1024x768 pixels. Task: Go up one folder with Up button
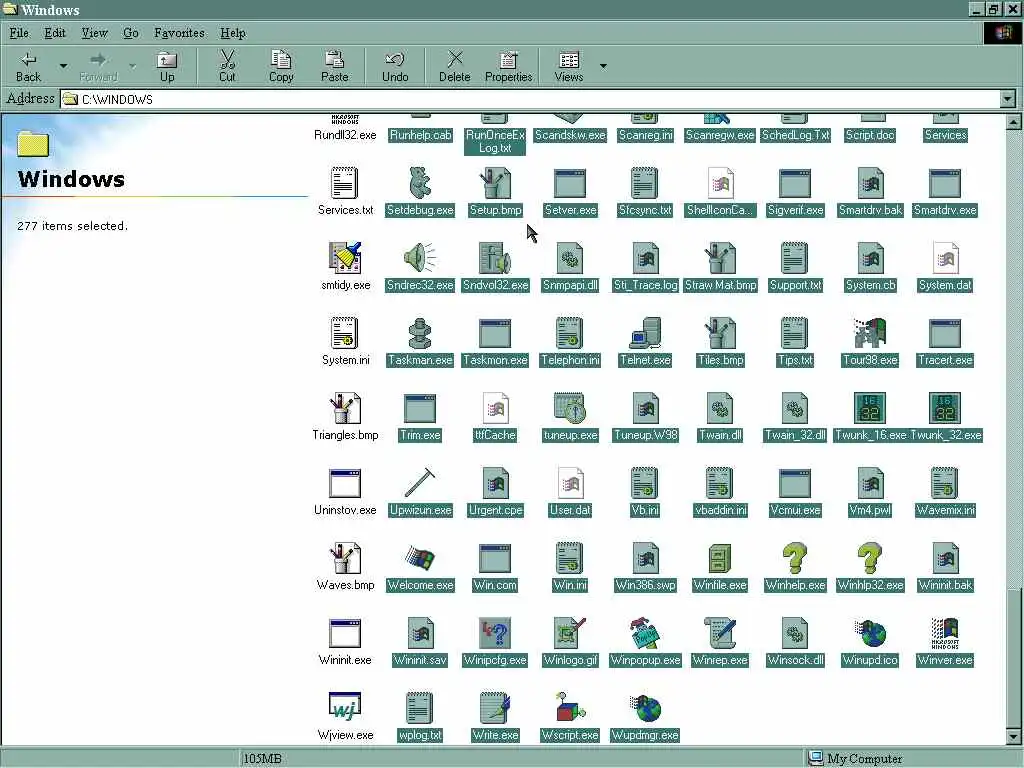click(167, 66)
